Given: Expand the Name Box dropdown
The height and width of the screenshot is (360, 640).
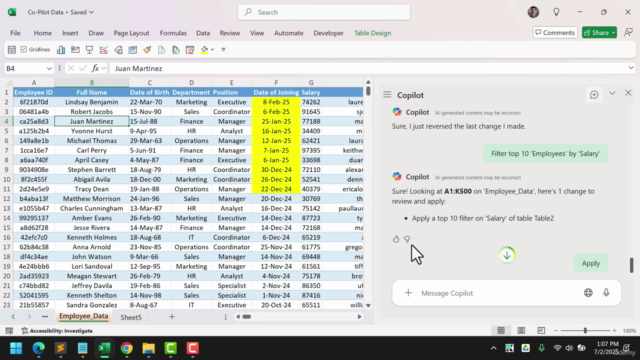Looking at the screenshot, I should click(49, 69).
